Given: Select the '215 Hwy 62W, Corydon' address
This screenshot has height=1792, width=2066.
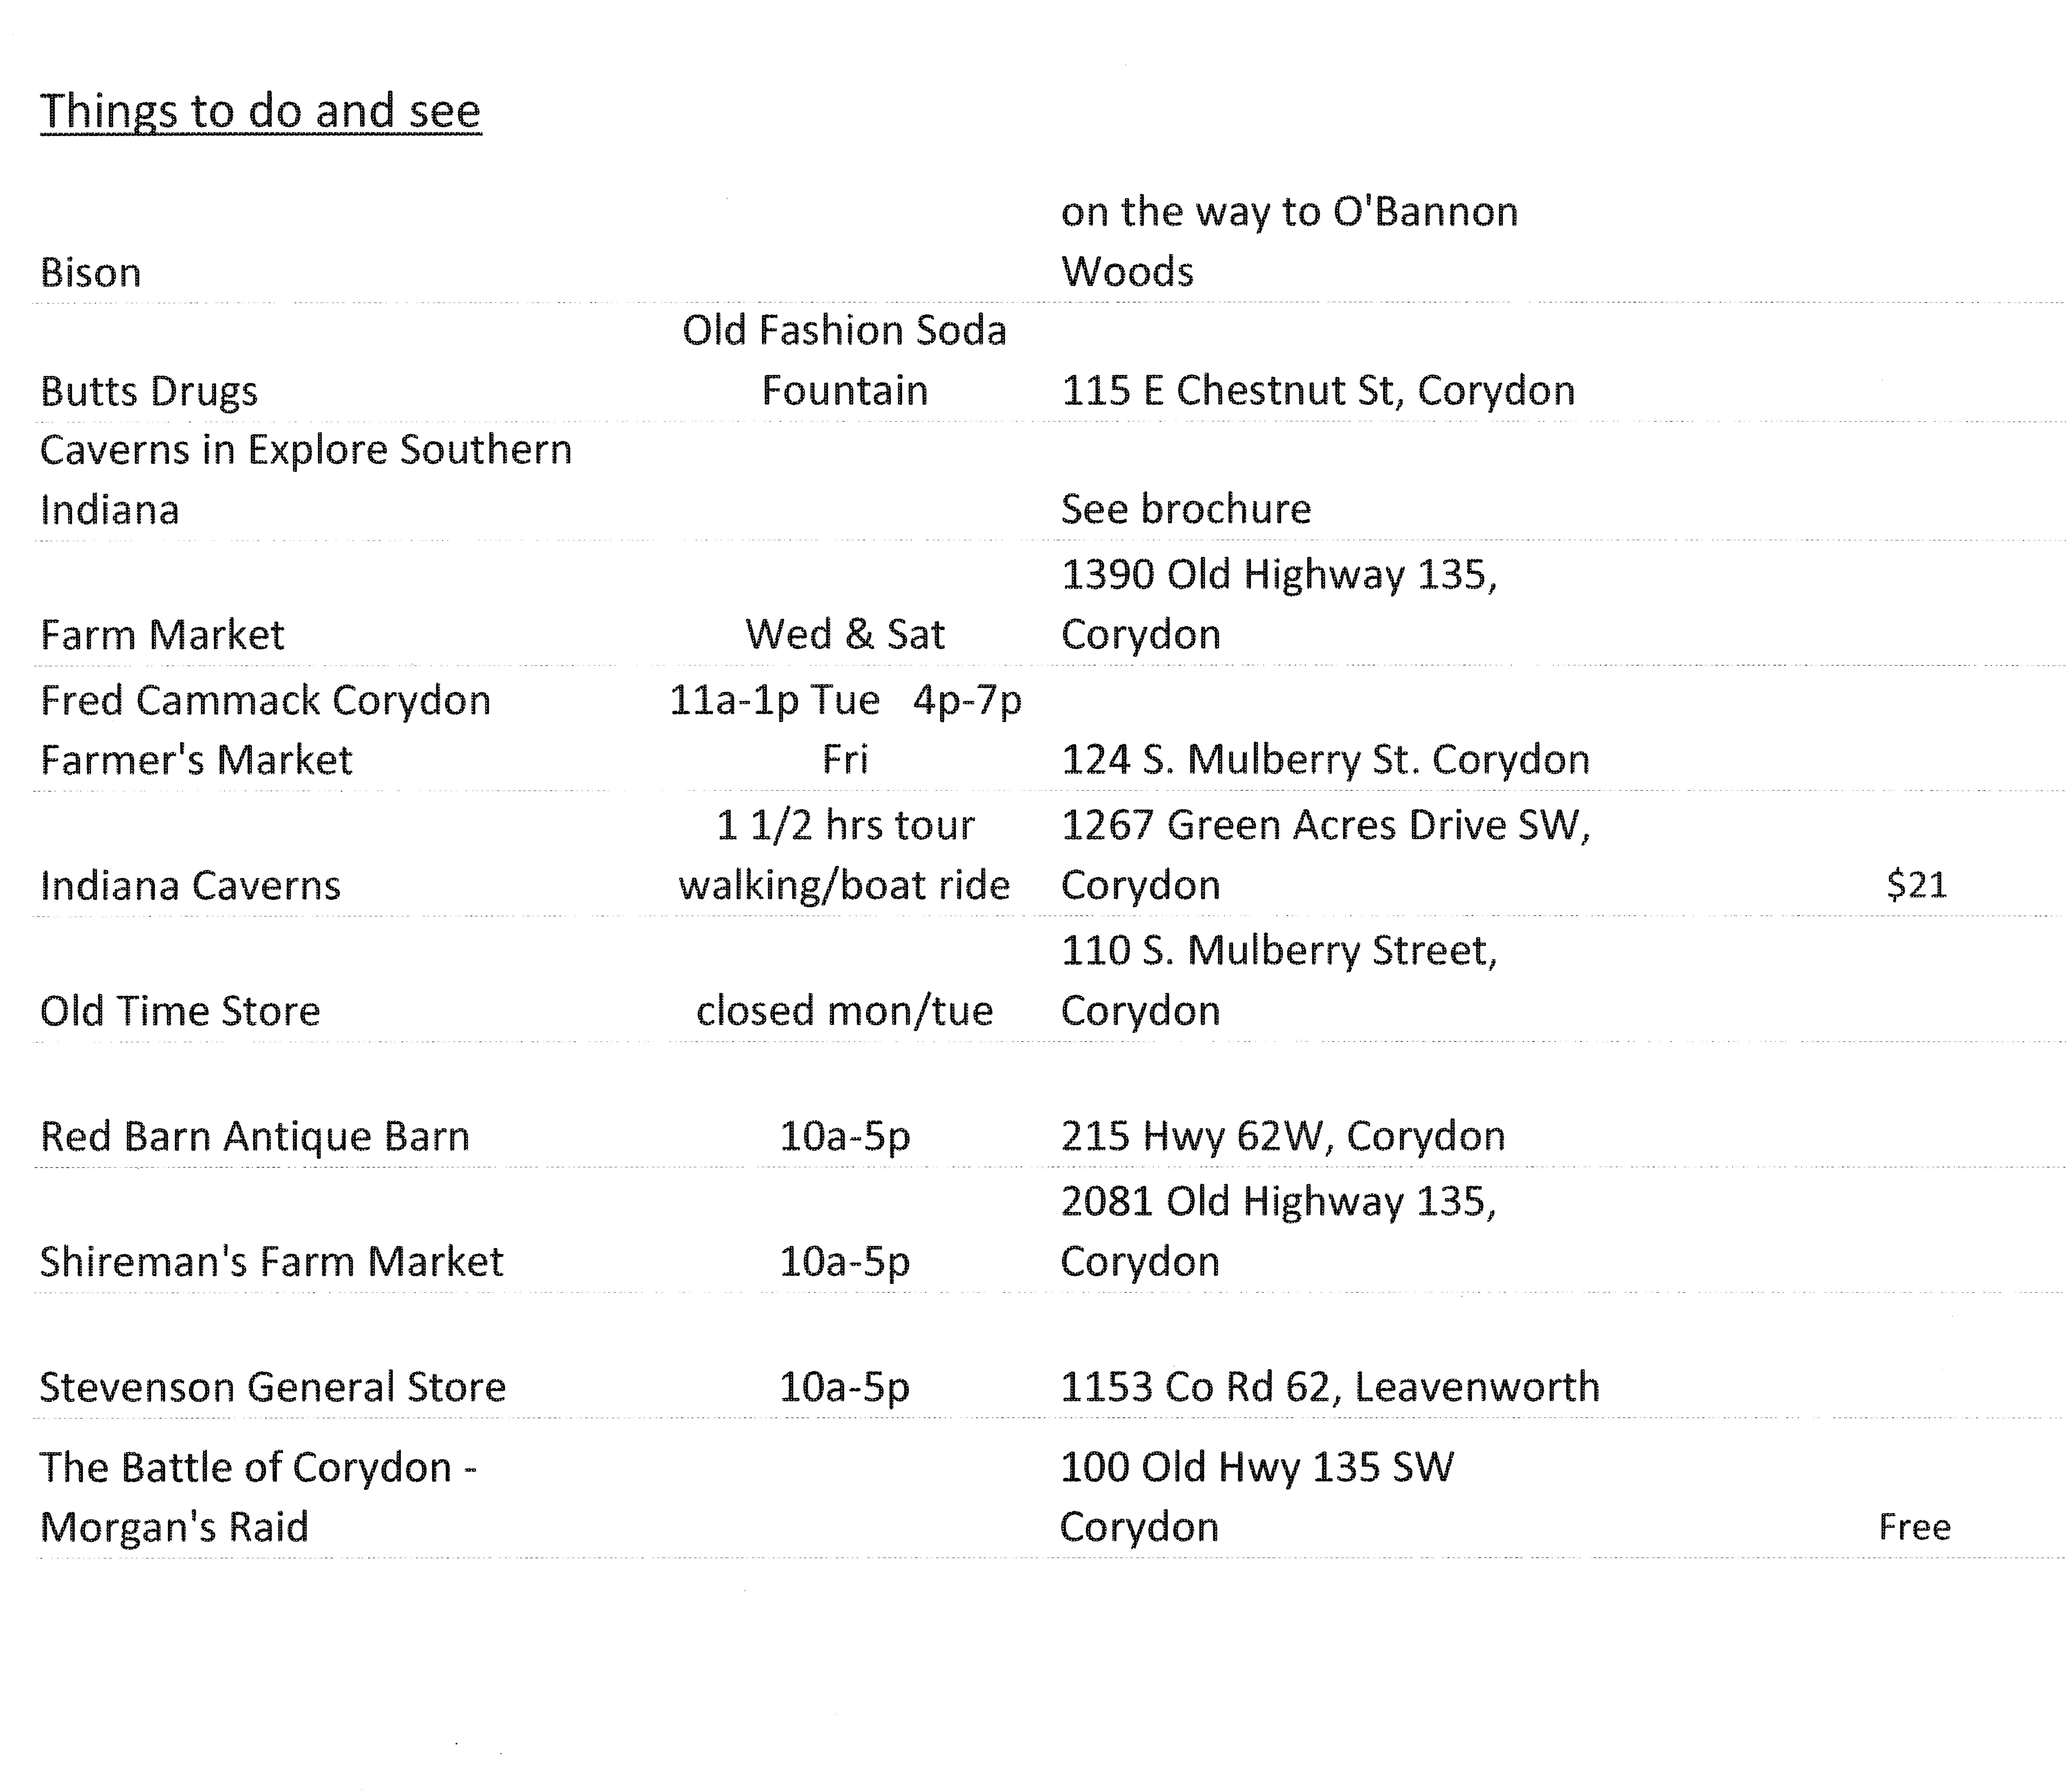Looking at the screenshot, I should pos(1283,1137).
